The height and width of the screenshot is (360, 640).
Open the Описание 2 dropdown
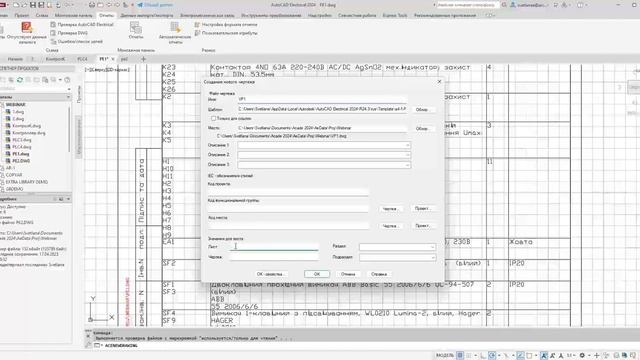[407, 155]
